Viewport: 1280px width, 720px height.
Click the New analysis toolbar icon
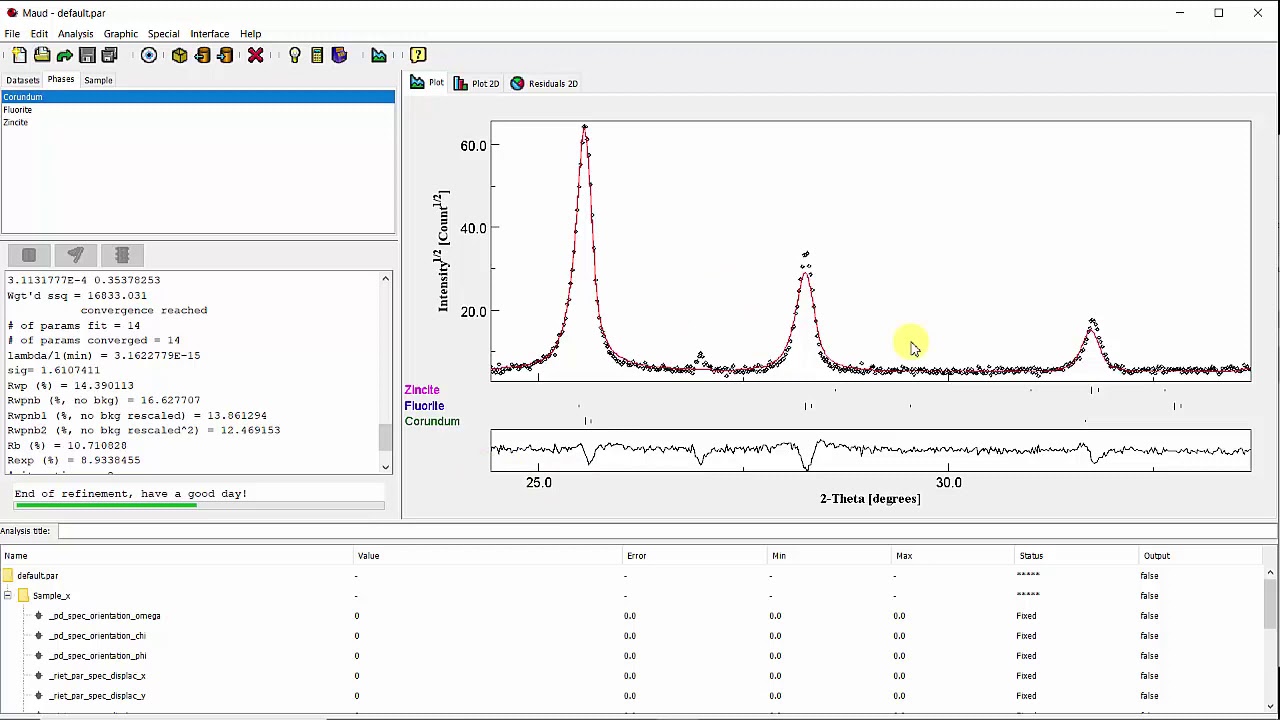pyautogui.click(x=19, y=55)
